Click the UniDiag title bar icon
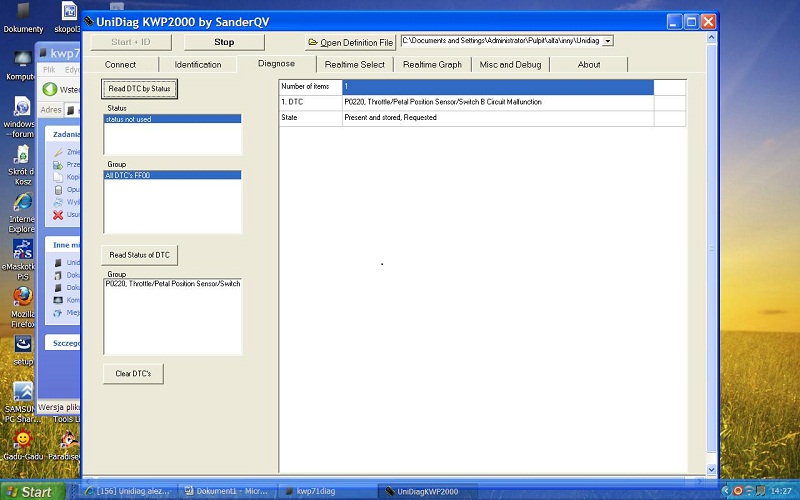 pyautogui.click(x=89, y=21)
